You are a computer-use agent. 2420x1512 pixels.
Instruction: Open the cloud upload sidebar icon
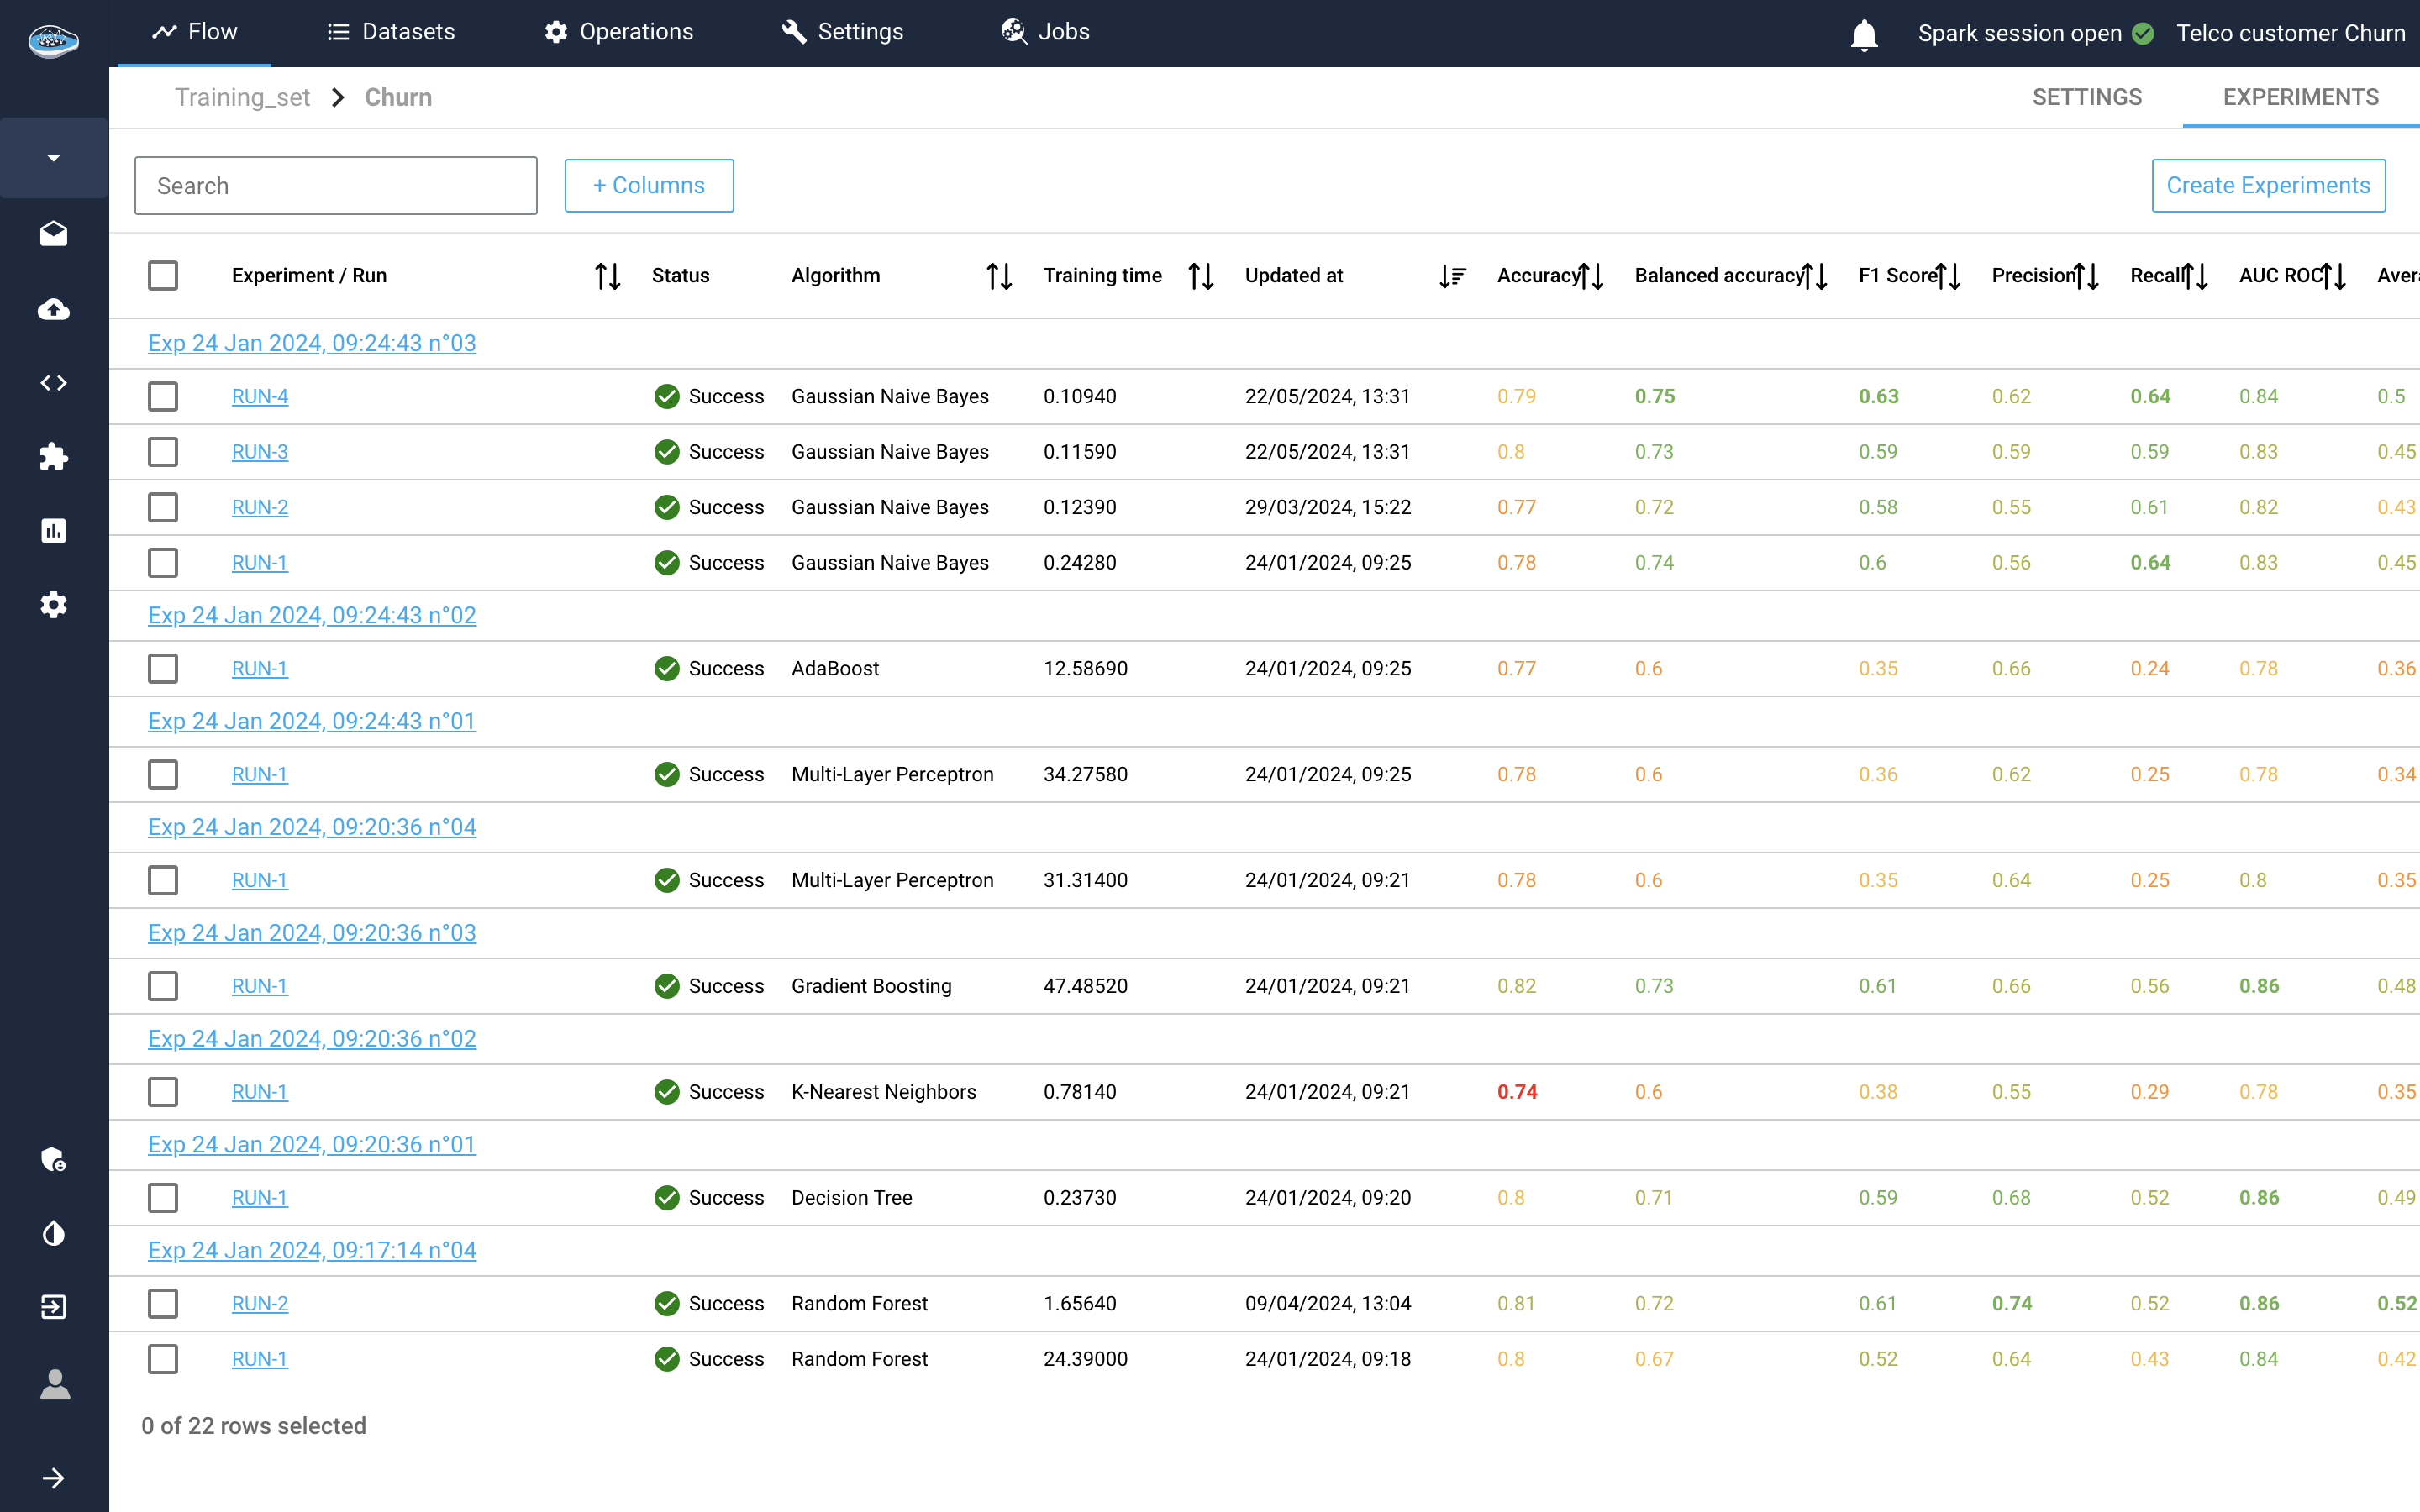pyautogui.click(x=54, y=309)
